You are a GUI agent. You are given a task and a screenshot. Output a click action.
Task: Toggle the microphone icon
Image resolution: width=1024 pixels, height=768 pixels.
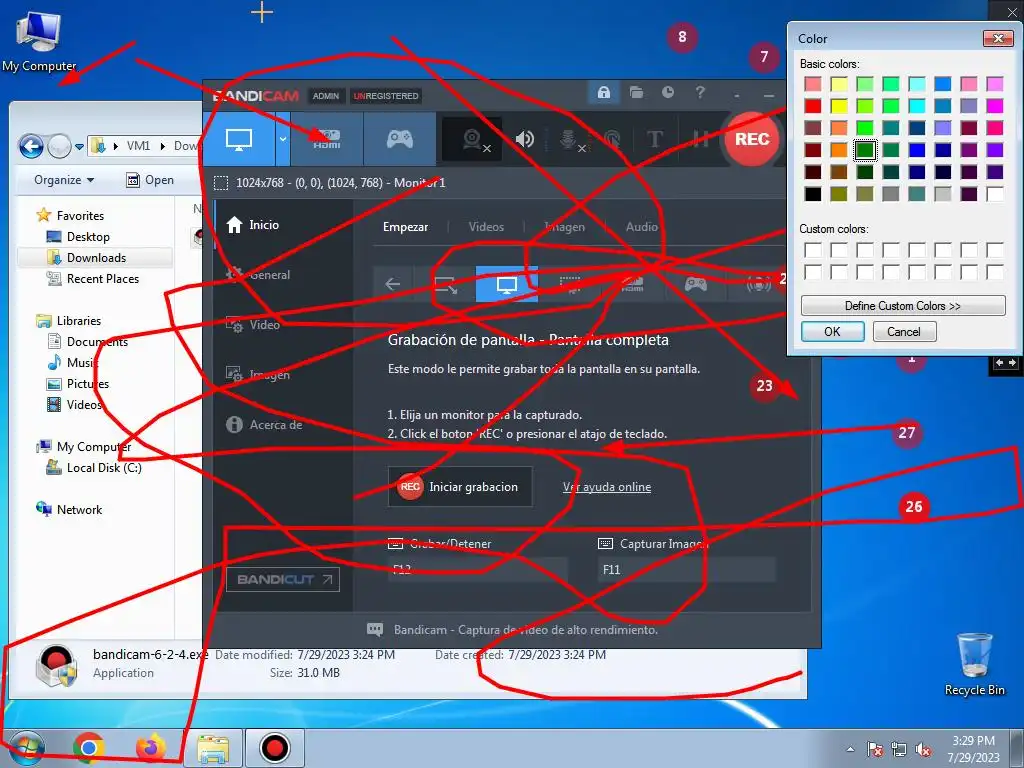tap(569, 139)
